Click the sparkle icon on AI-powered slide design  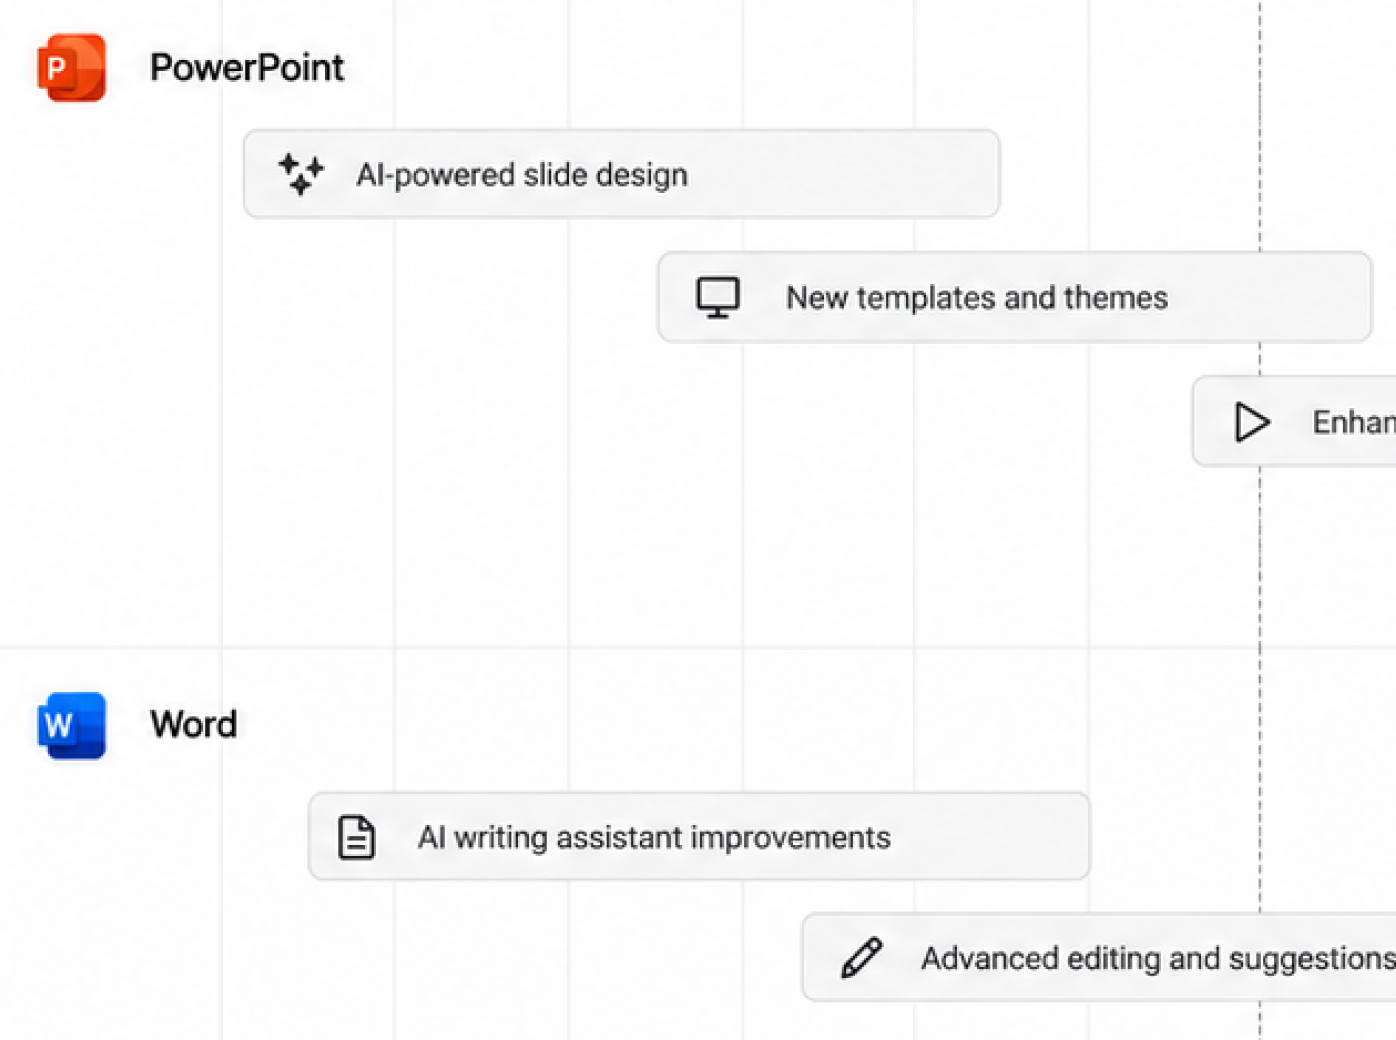coord(301,174)
